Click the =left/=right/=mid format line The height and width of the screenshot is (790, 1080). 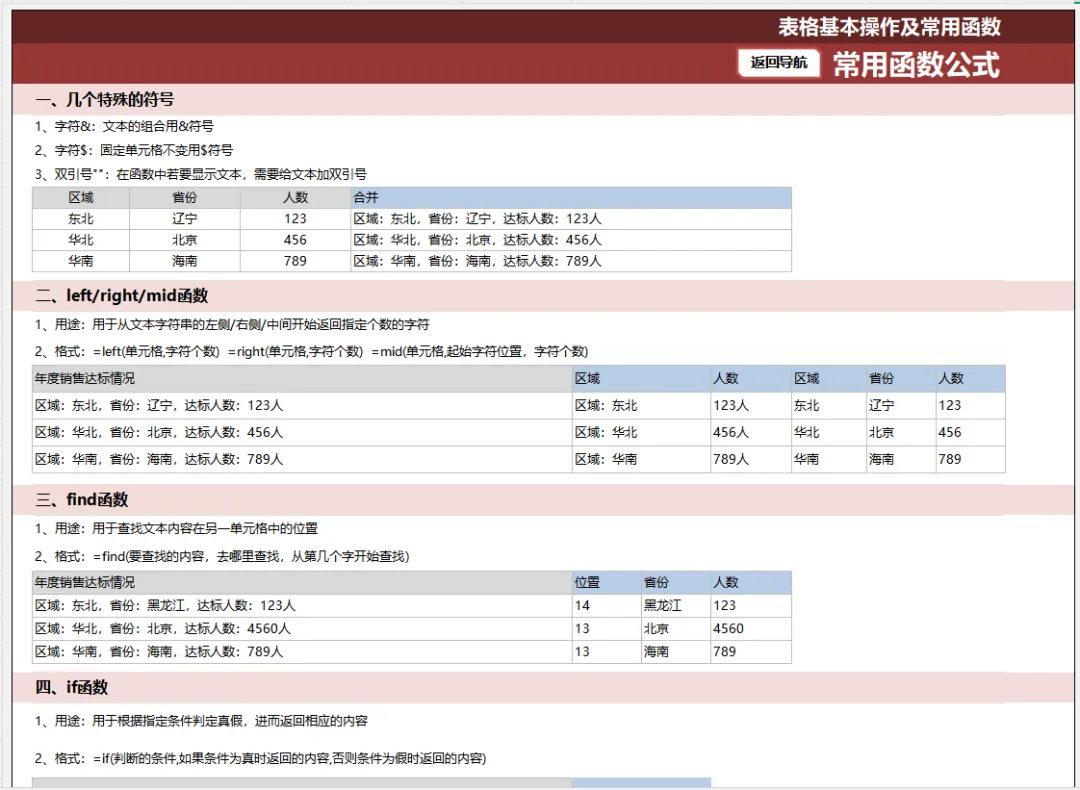(311, 351)
